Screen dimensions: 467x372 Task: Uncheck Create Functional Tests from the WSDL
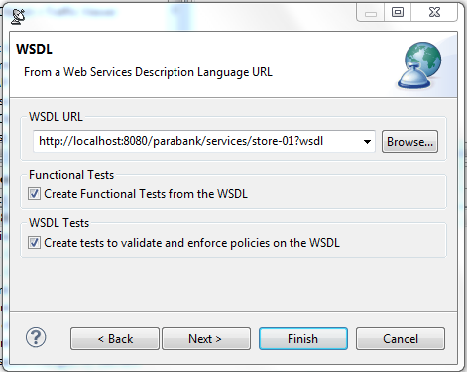[x=34, y=194]
